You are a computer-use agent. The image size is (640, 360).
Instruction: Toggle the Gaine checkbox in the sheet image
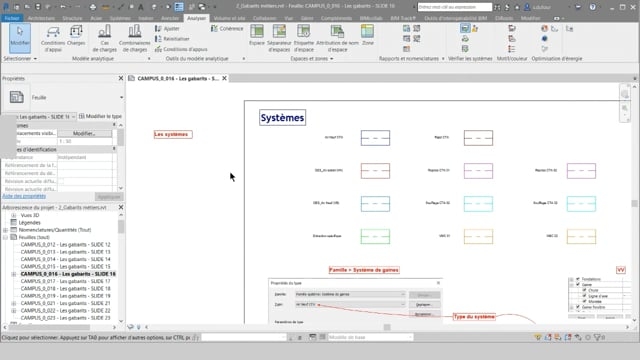click(x=578, y=284)
